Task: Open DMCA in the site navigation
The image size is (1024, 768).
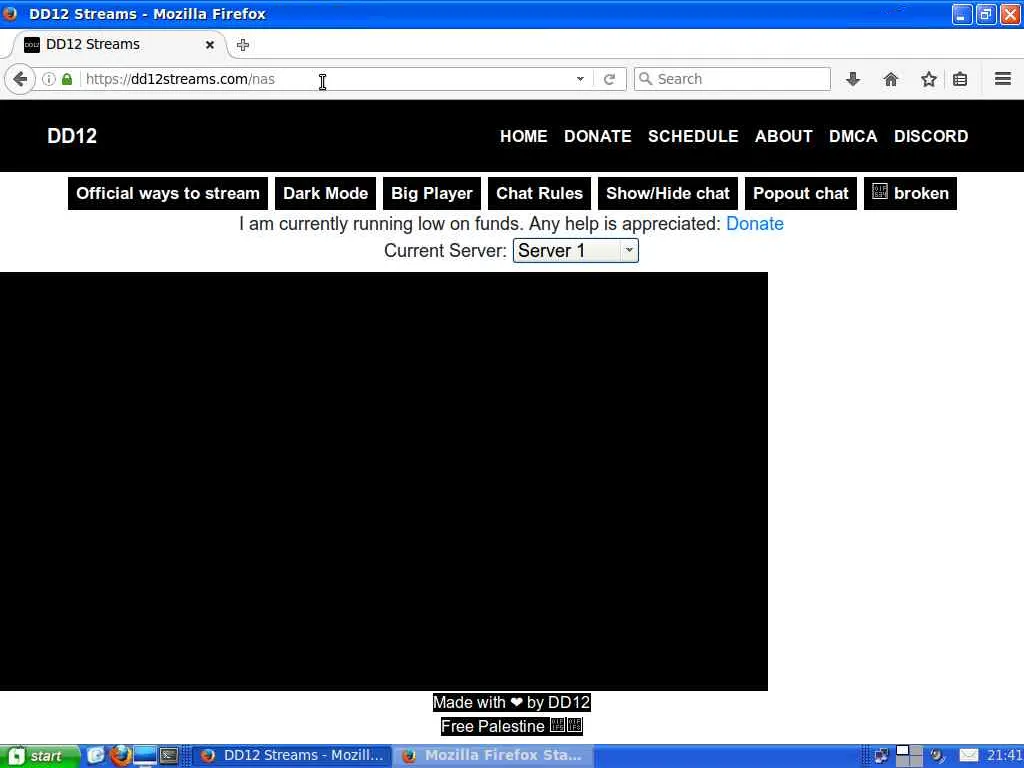Action: [x=853, y=136]
